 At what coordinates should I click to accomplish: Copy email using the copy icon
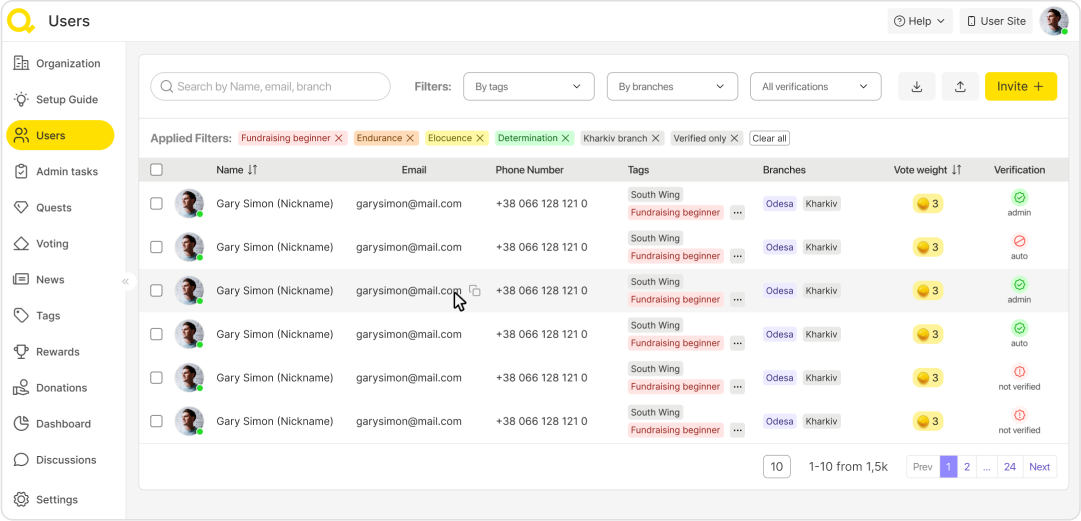tap(475, 291)
